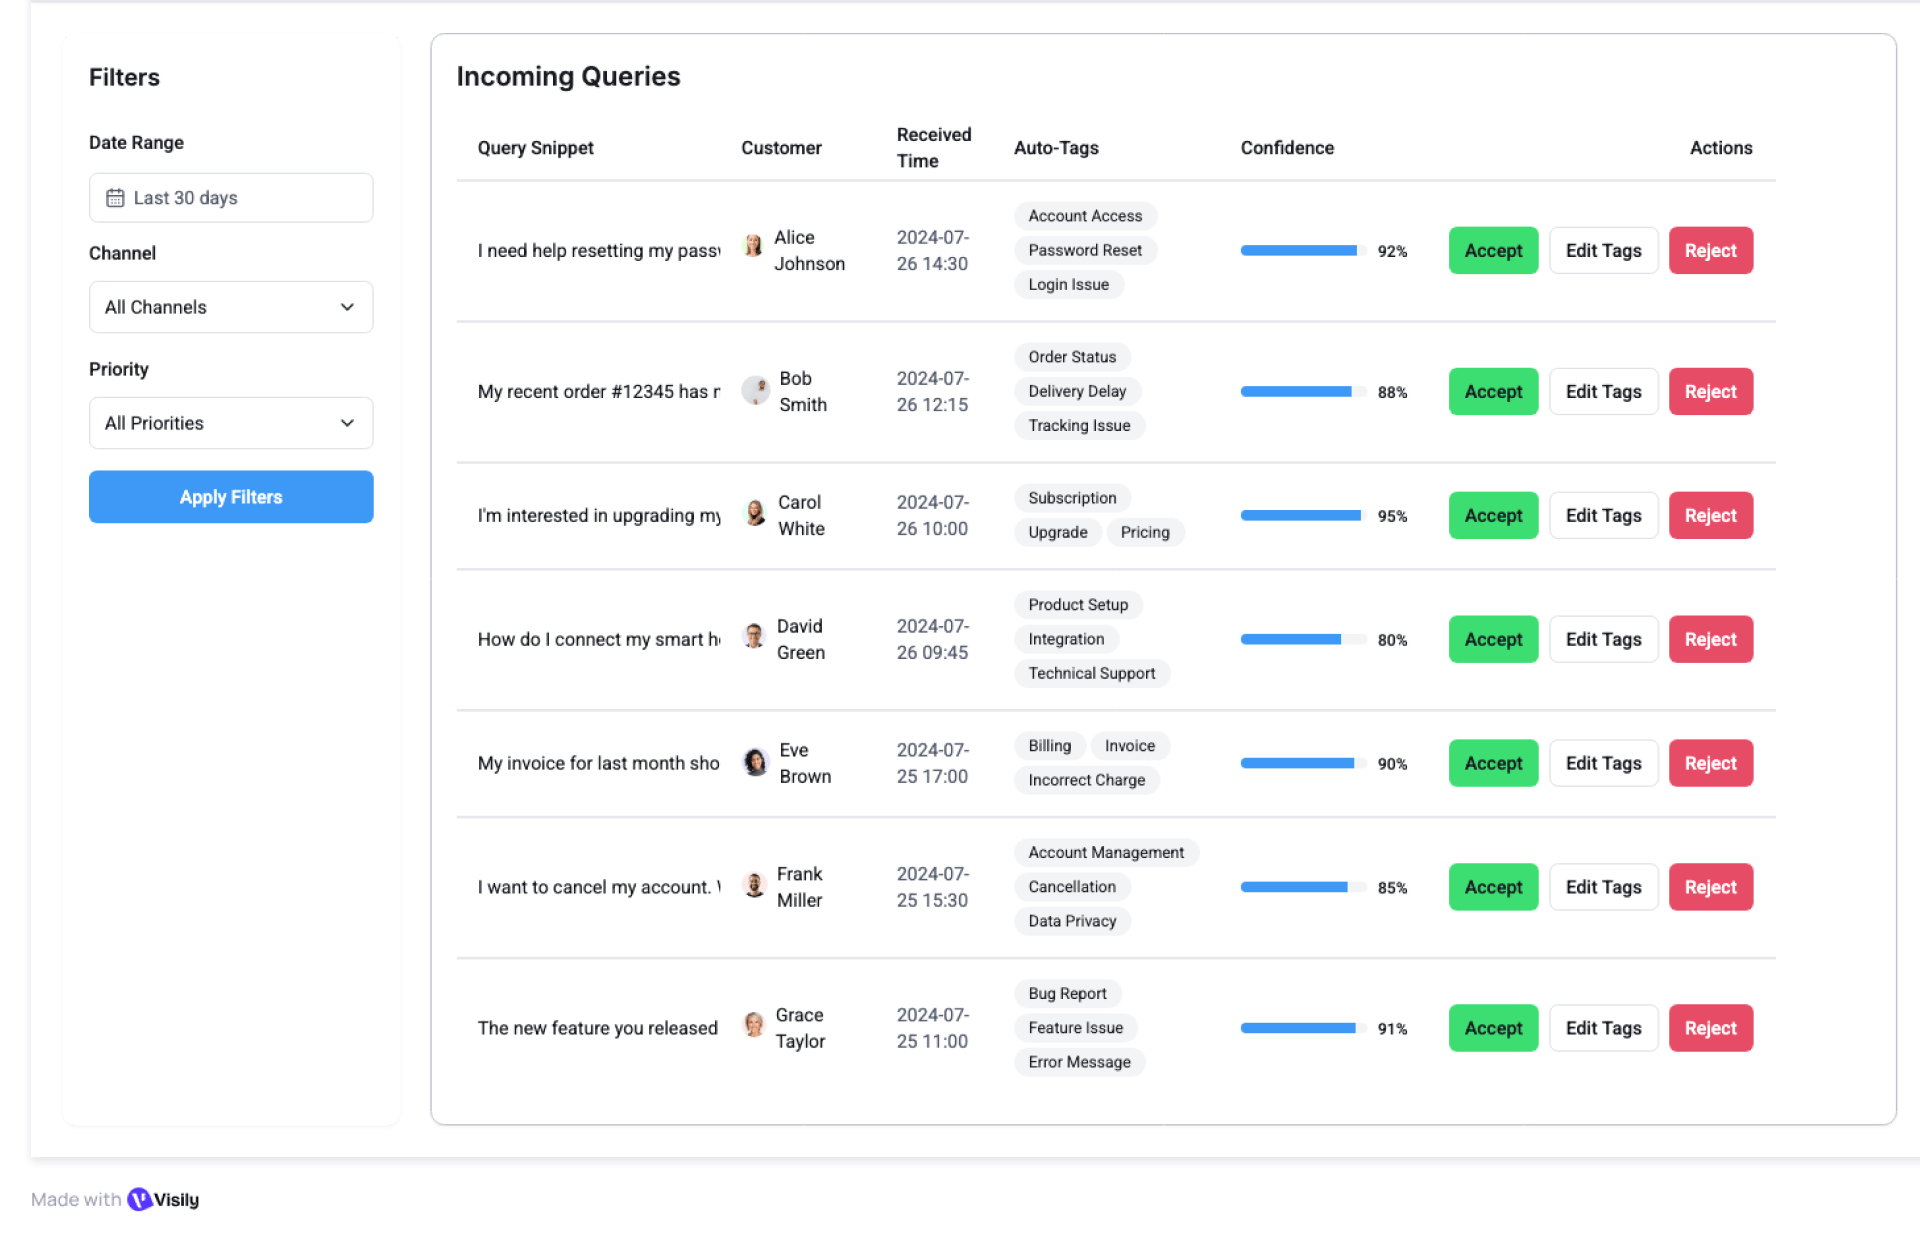Click Carol White's avatar
1920x1248 pixels.
755,514
